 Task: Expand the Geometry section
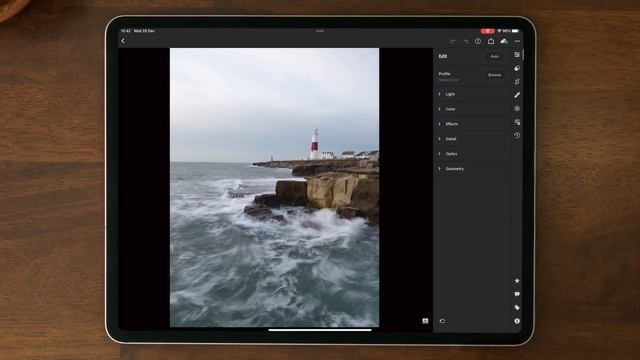[x=472, y=169]
